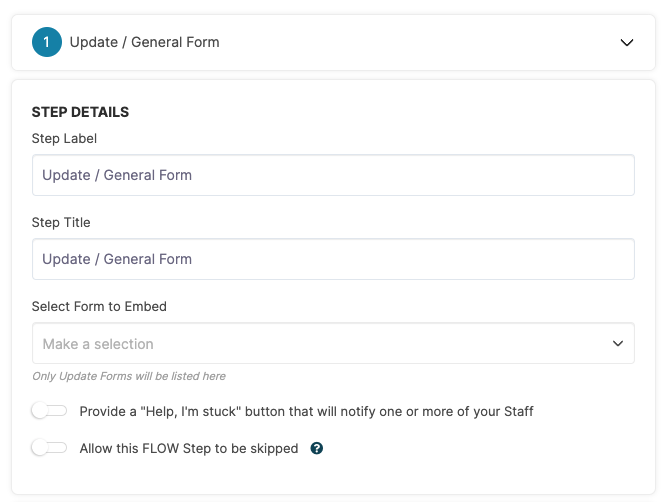Click the empty area of the step header bar
The height and width of the screenshot is (502, 668).
coord(418,43)
